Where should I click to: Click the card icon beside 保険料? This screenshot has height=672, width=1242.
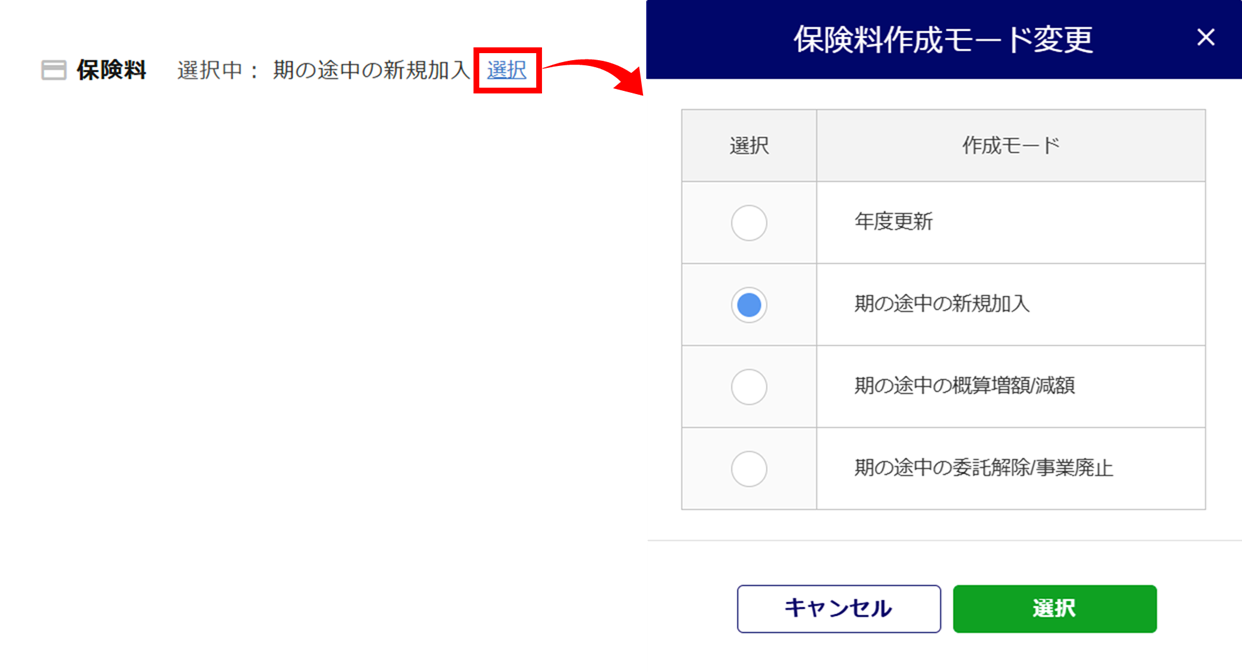[54, 71]
